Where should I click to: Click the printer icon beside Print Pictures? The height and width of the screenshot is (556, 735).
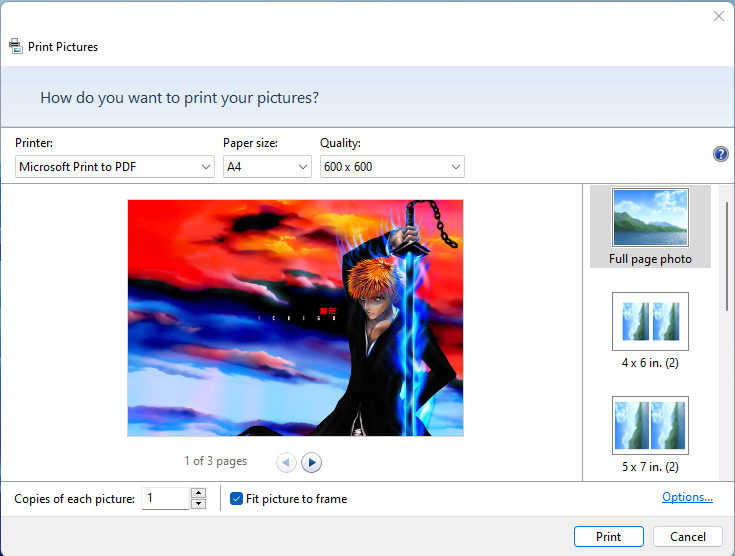pos(15,46)
